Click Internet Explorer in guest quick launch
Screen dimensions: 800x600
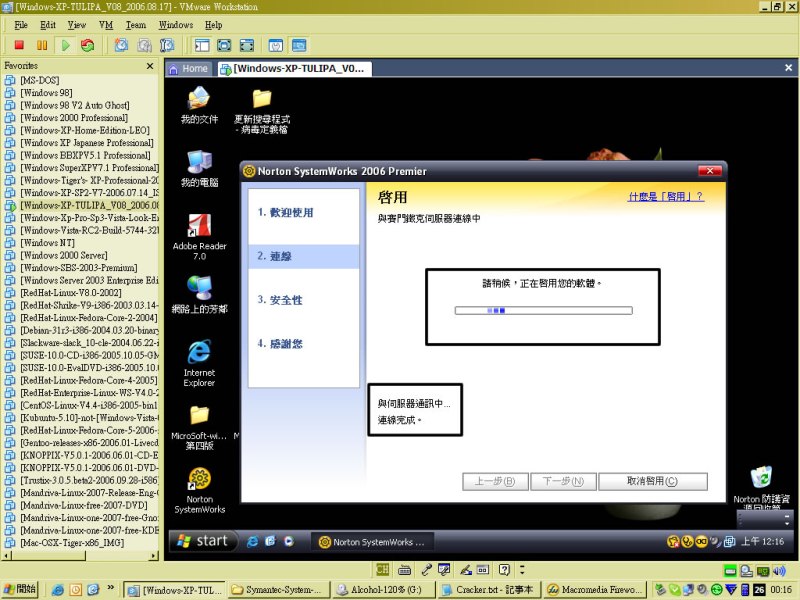click(252, 541)
